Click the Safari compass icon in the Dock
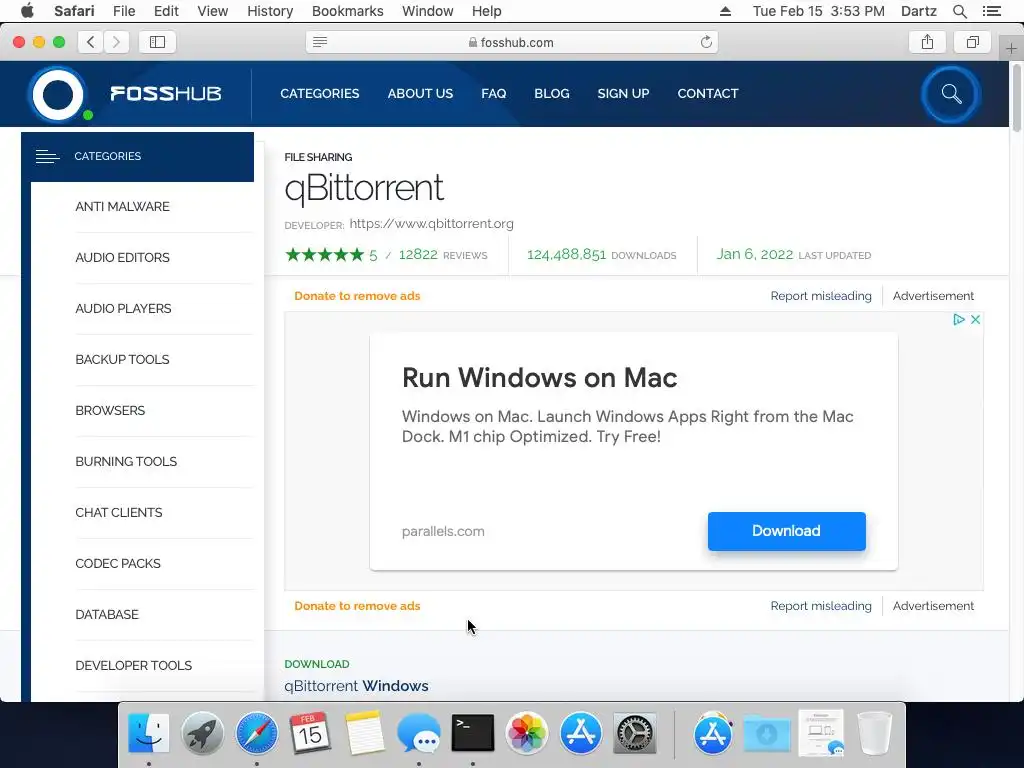Image resolution: width=1024 pixels, height=768 pixels. (257, 733)
